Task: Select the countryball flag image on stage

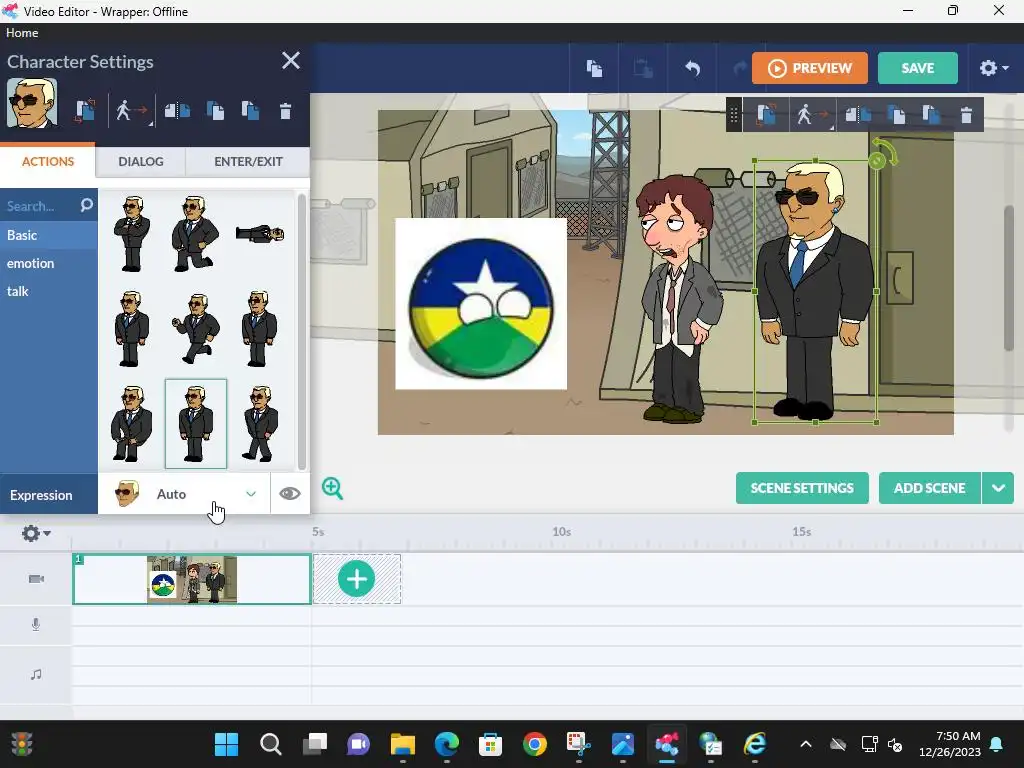Action: [481, 304]
